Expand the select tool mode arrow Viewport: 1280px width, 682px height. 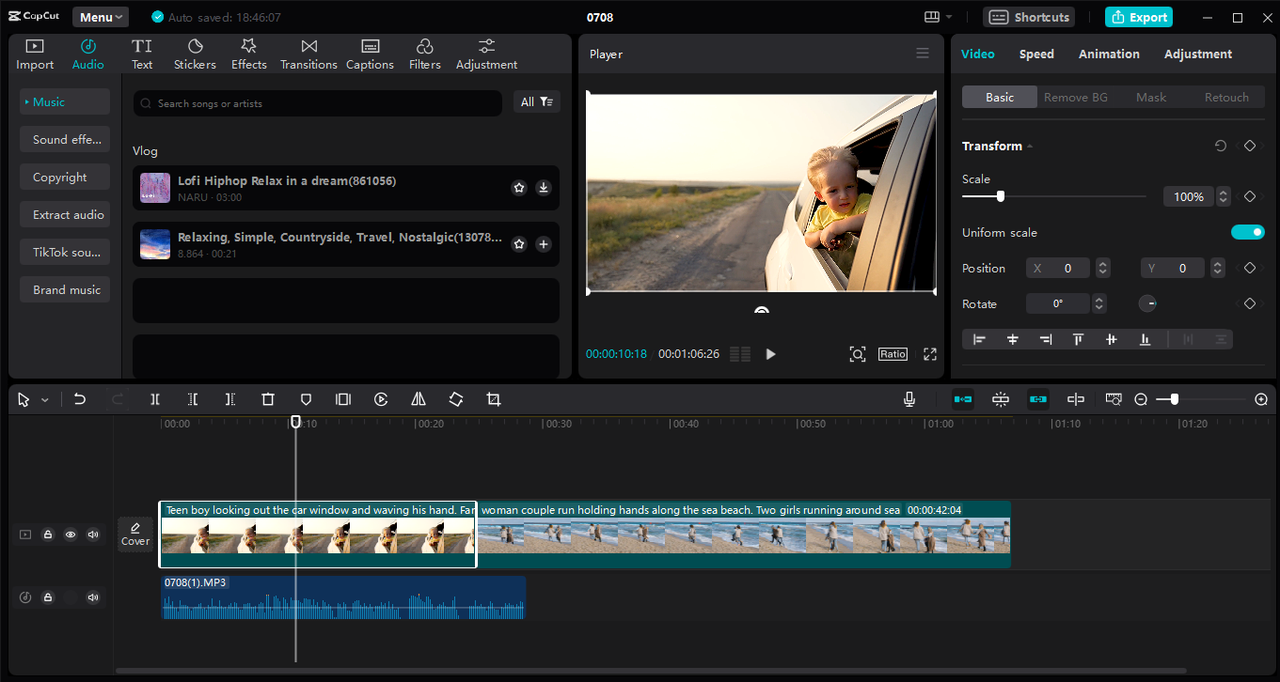[45, 400]
